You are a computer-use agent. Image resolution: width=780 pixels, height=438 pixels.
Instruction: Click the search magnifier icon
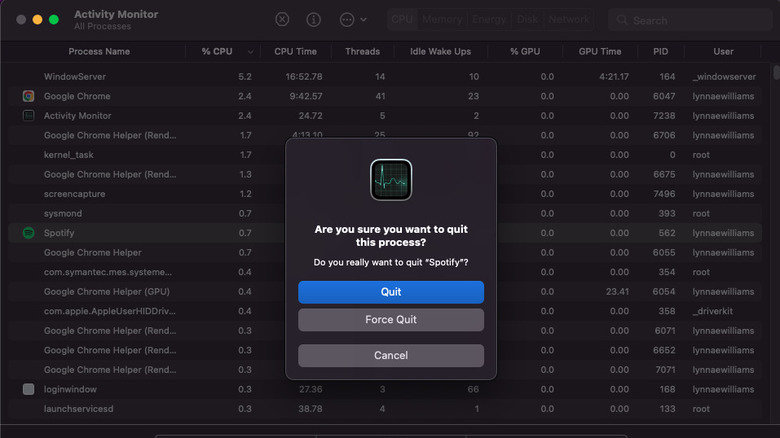pos(622,20)
